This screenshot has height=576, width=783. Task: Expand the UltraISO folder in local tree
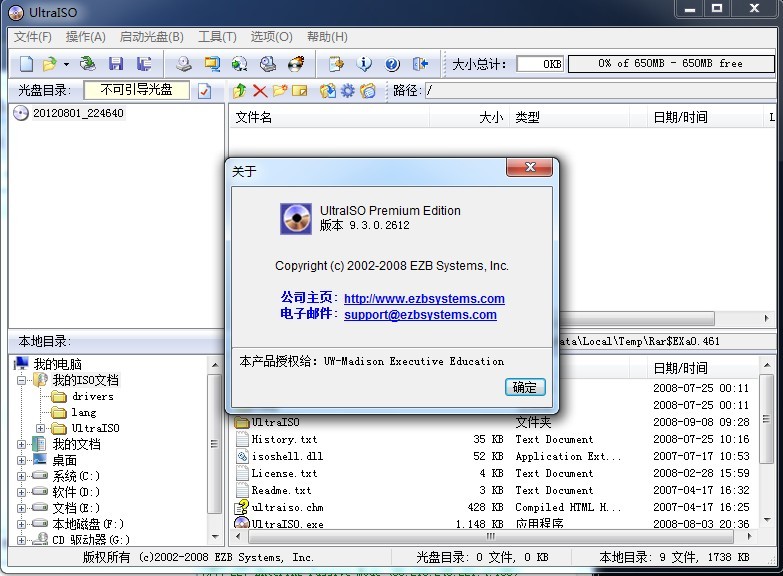click(x=40, y=428)
